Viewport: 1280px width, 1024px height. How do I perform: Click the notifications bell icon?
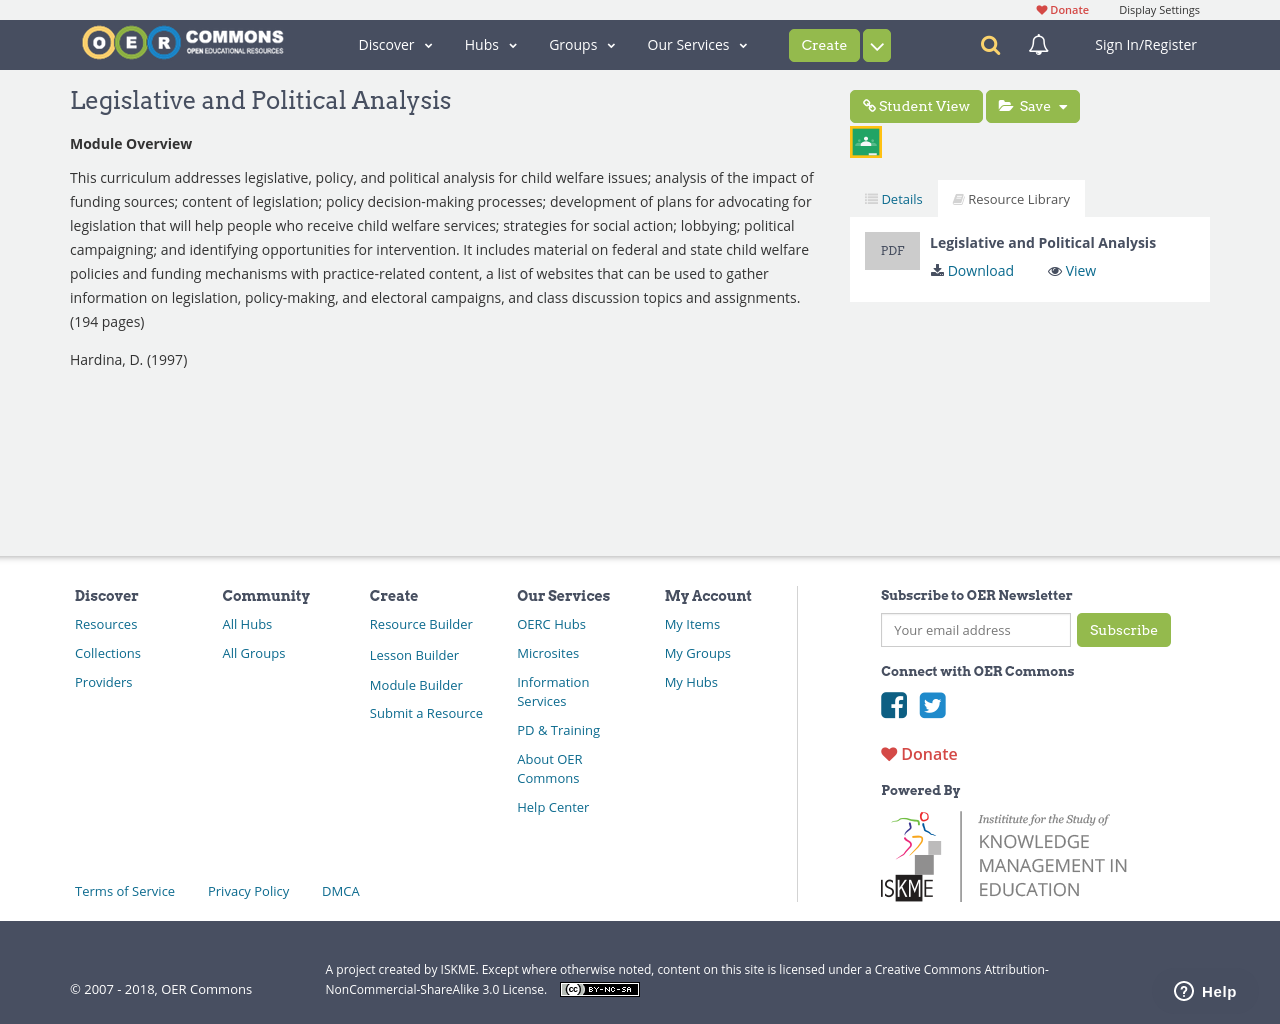pos(1037,44)
